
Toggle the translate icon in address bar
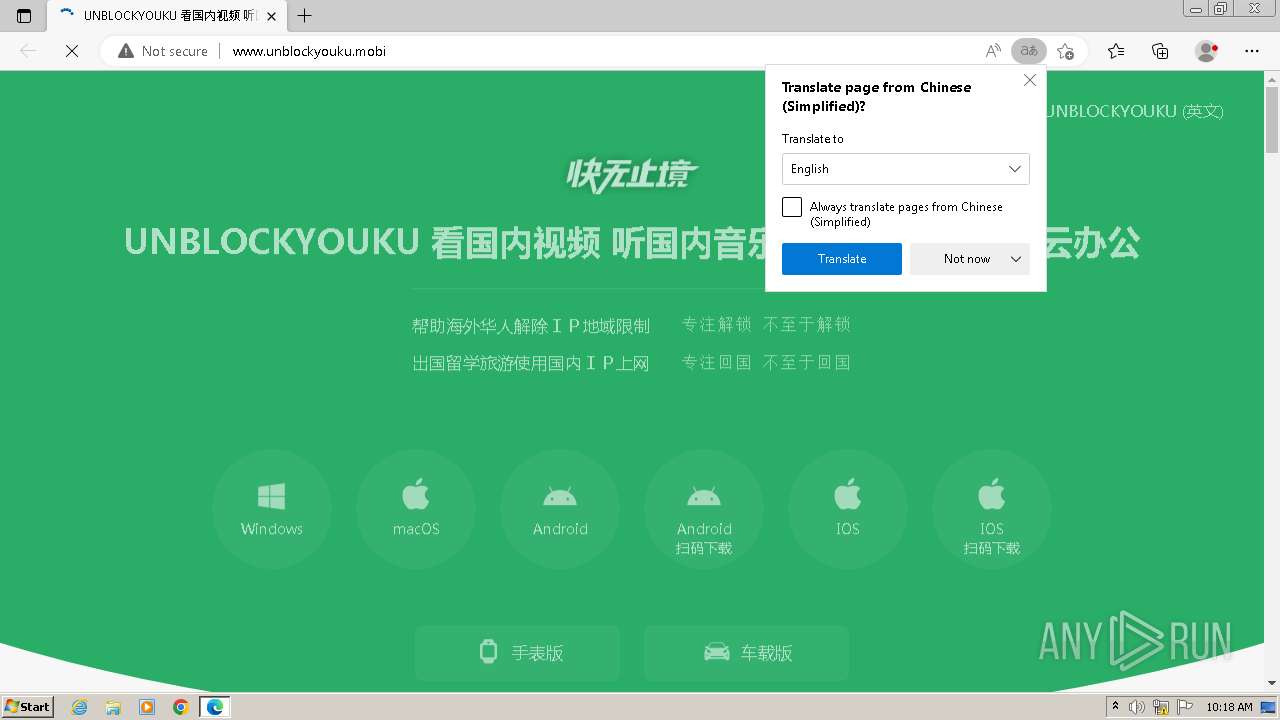(1029, 51)
